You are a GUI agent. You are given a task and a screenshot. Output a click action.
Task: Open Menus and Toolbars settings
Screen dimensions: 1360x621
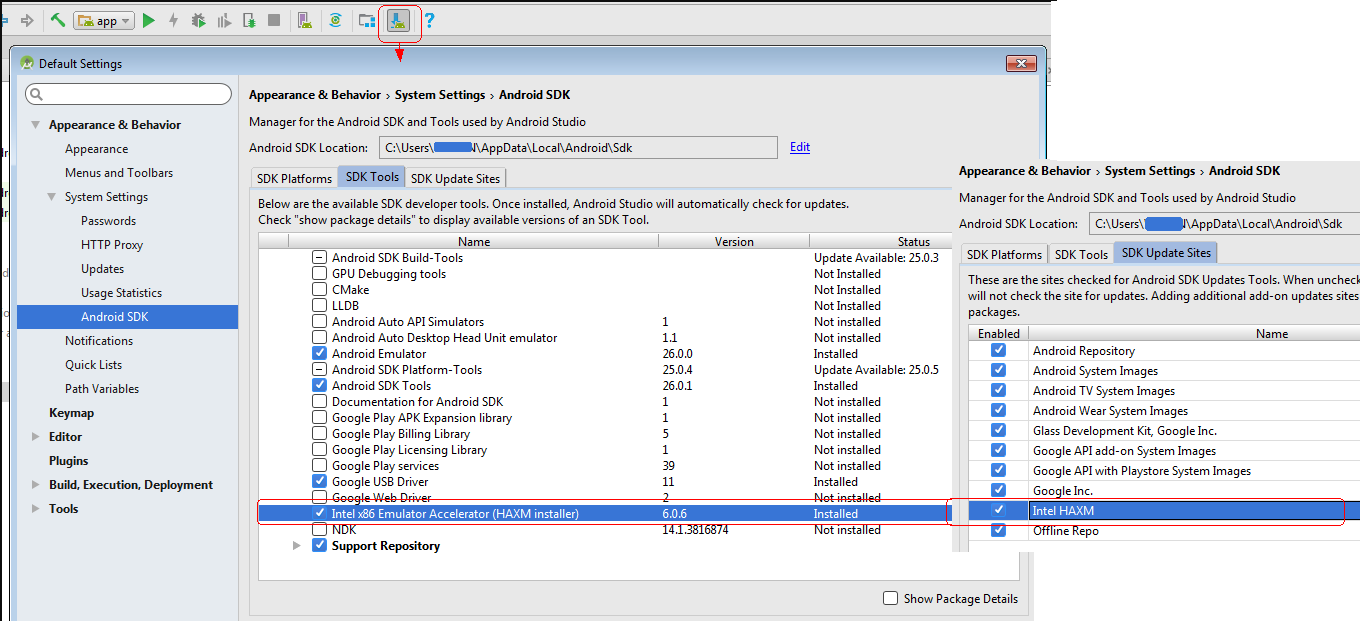(x=119, y=173)
